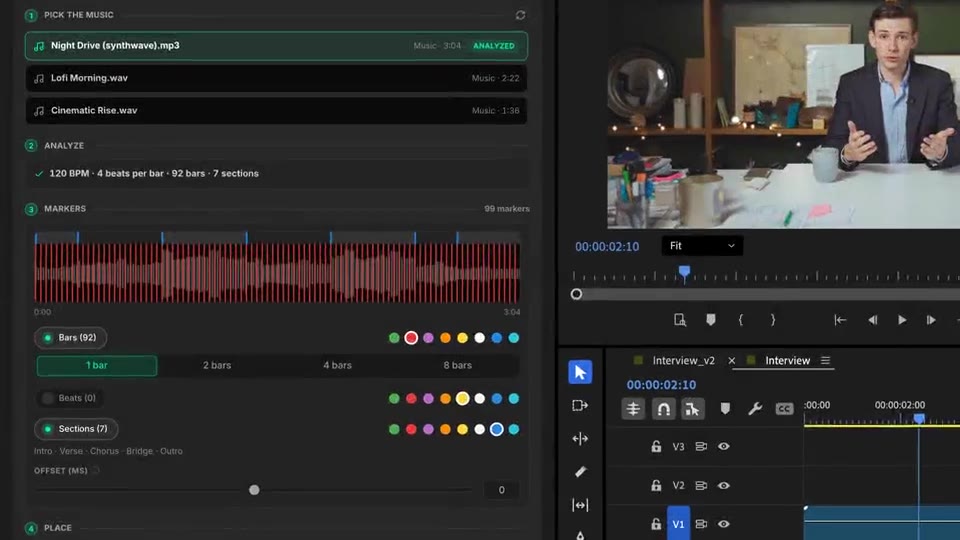Click the red waveform display
The width and height of the screenshot is (960, 540).
pyautogui.click(x=277, y=272)
